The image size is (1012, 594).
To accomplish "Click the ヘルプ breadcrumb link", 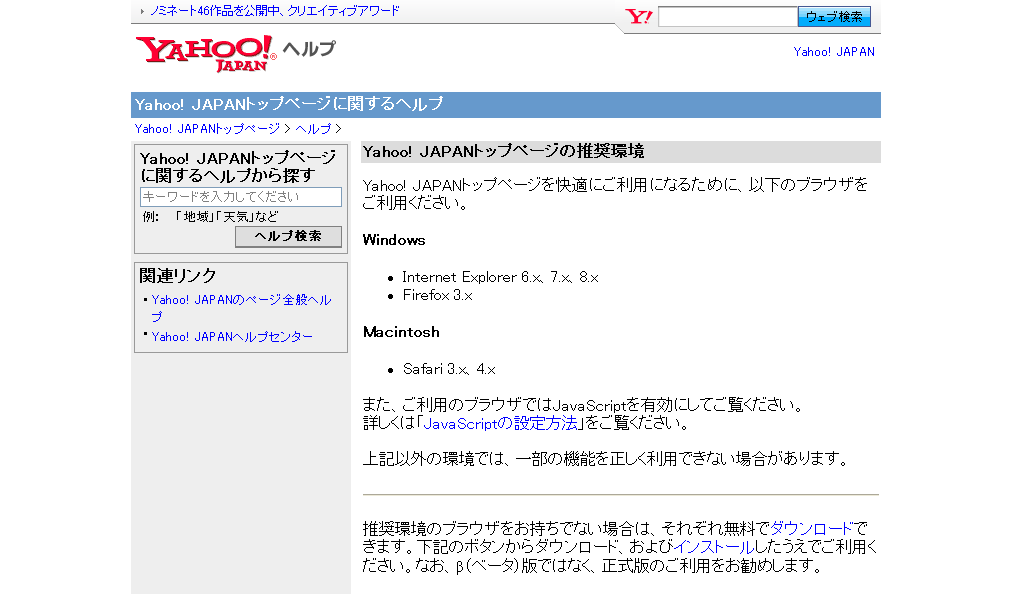I will 313,128.
